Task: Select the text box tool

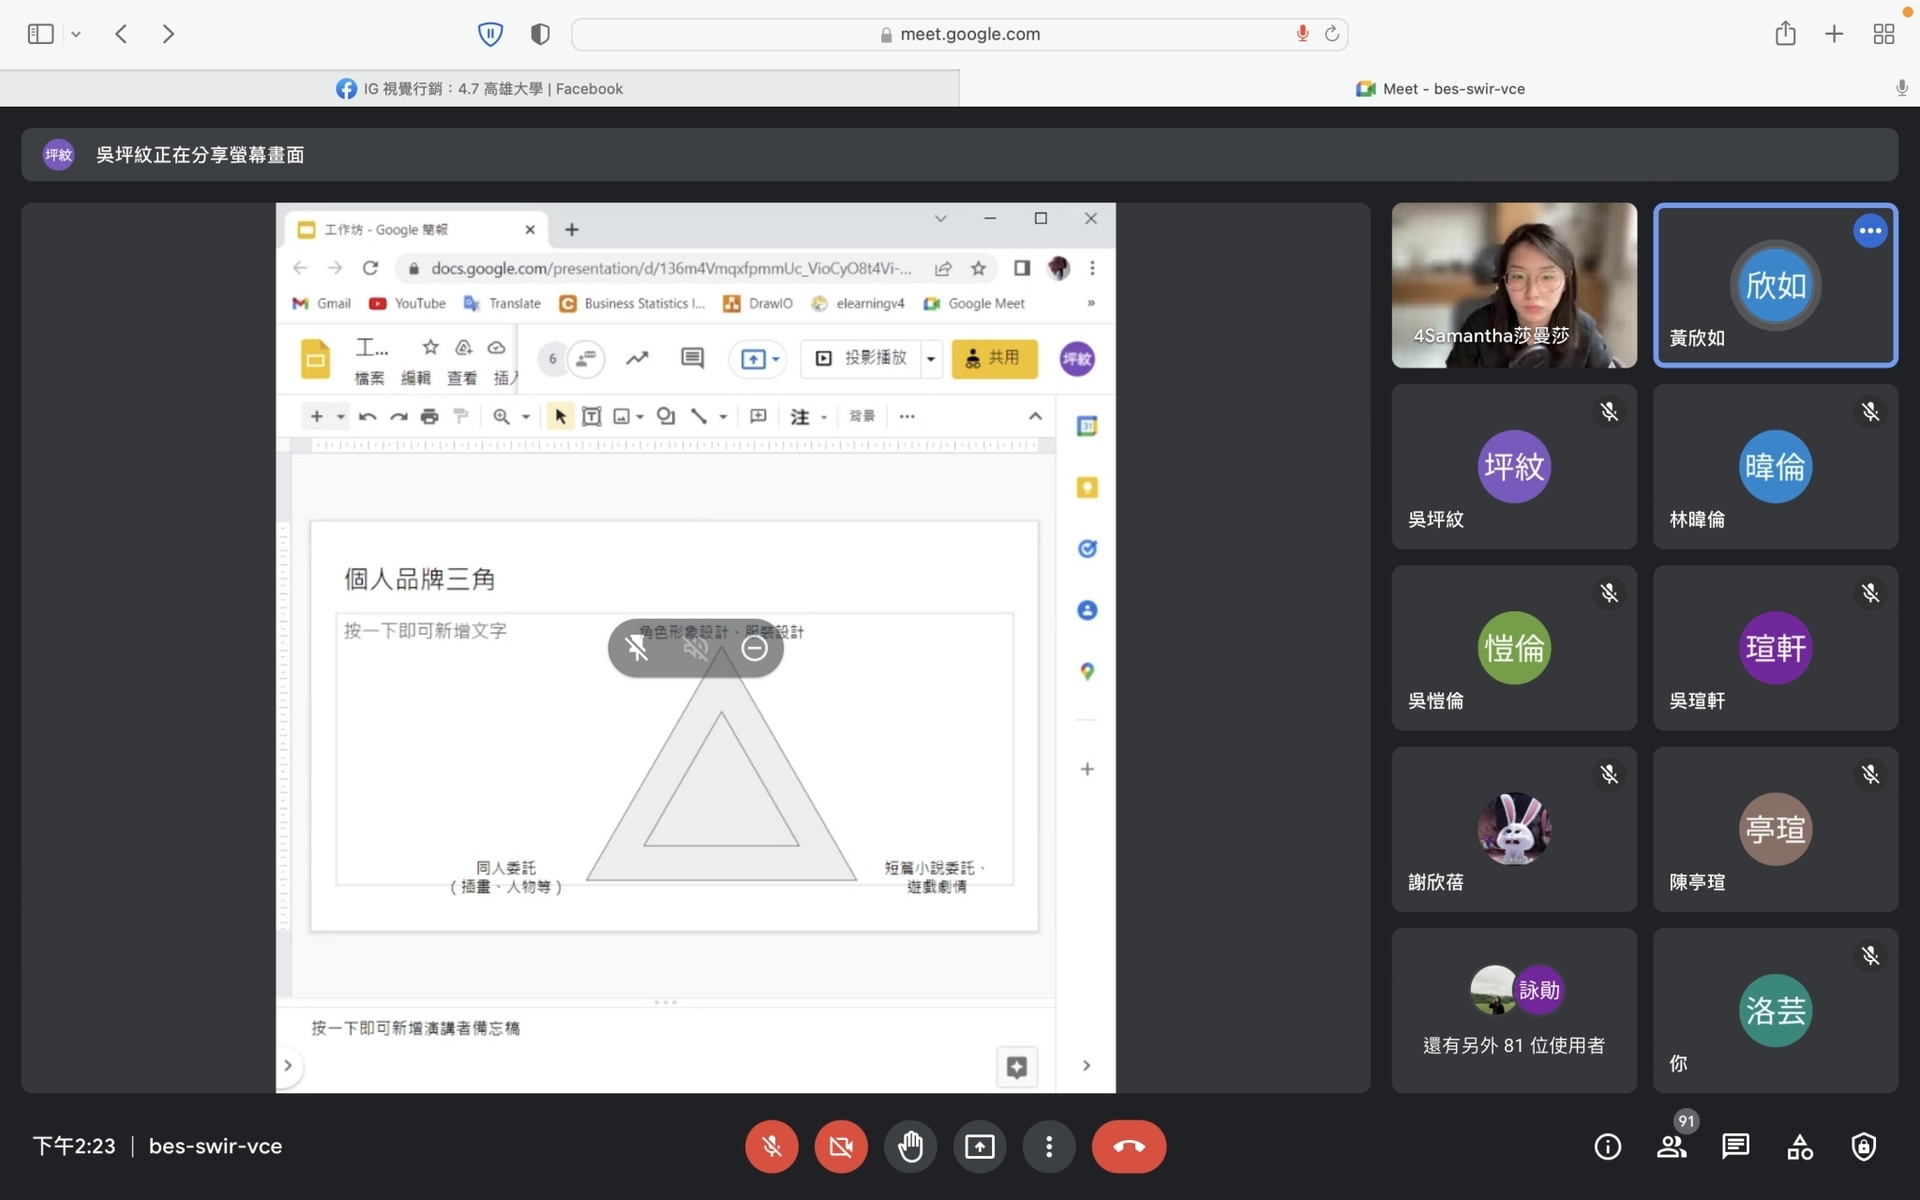Action: coord(592,416)
